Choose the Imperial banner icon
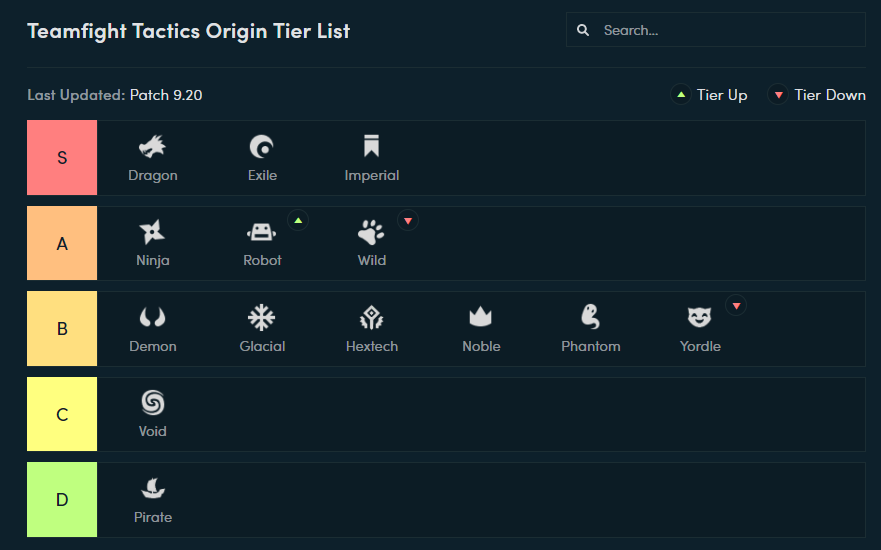The width and height of the screenshot is (881, 550). click(371, 146)
